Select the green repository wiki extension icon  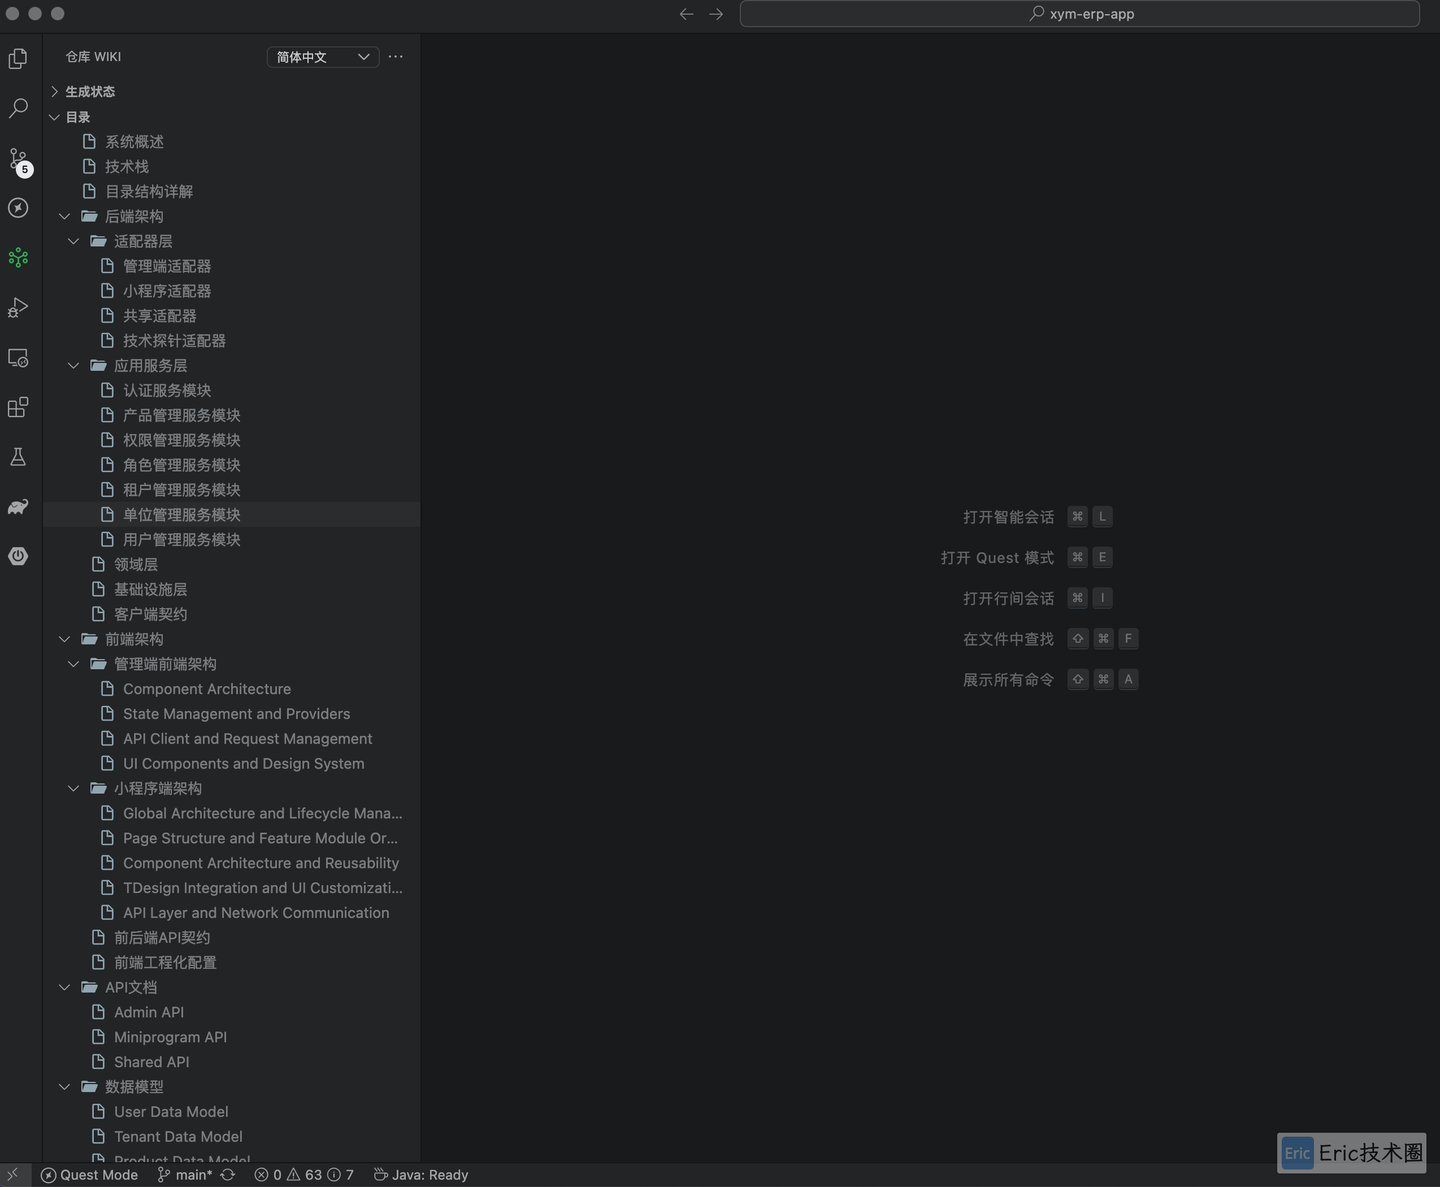(x=18, y=258)
